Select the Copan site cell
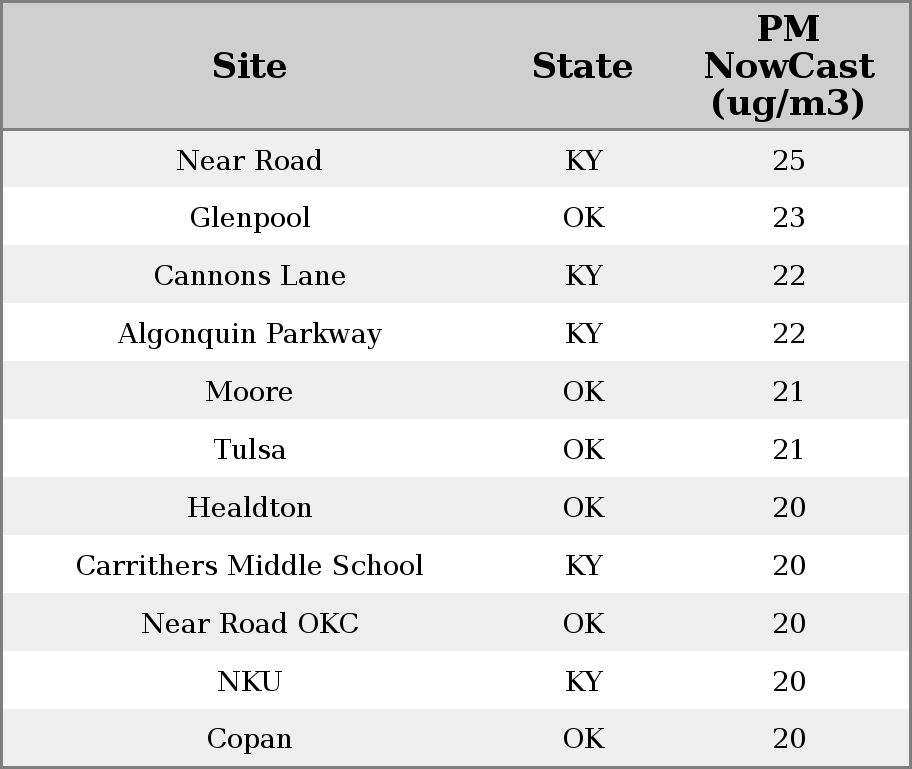 [249, 739]
